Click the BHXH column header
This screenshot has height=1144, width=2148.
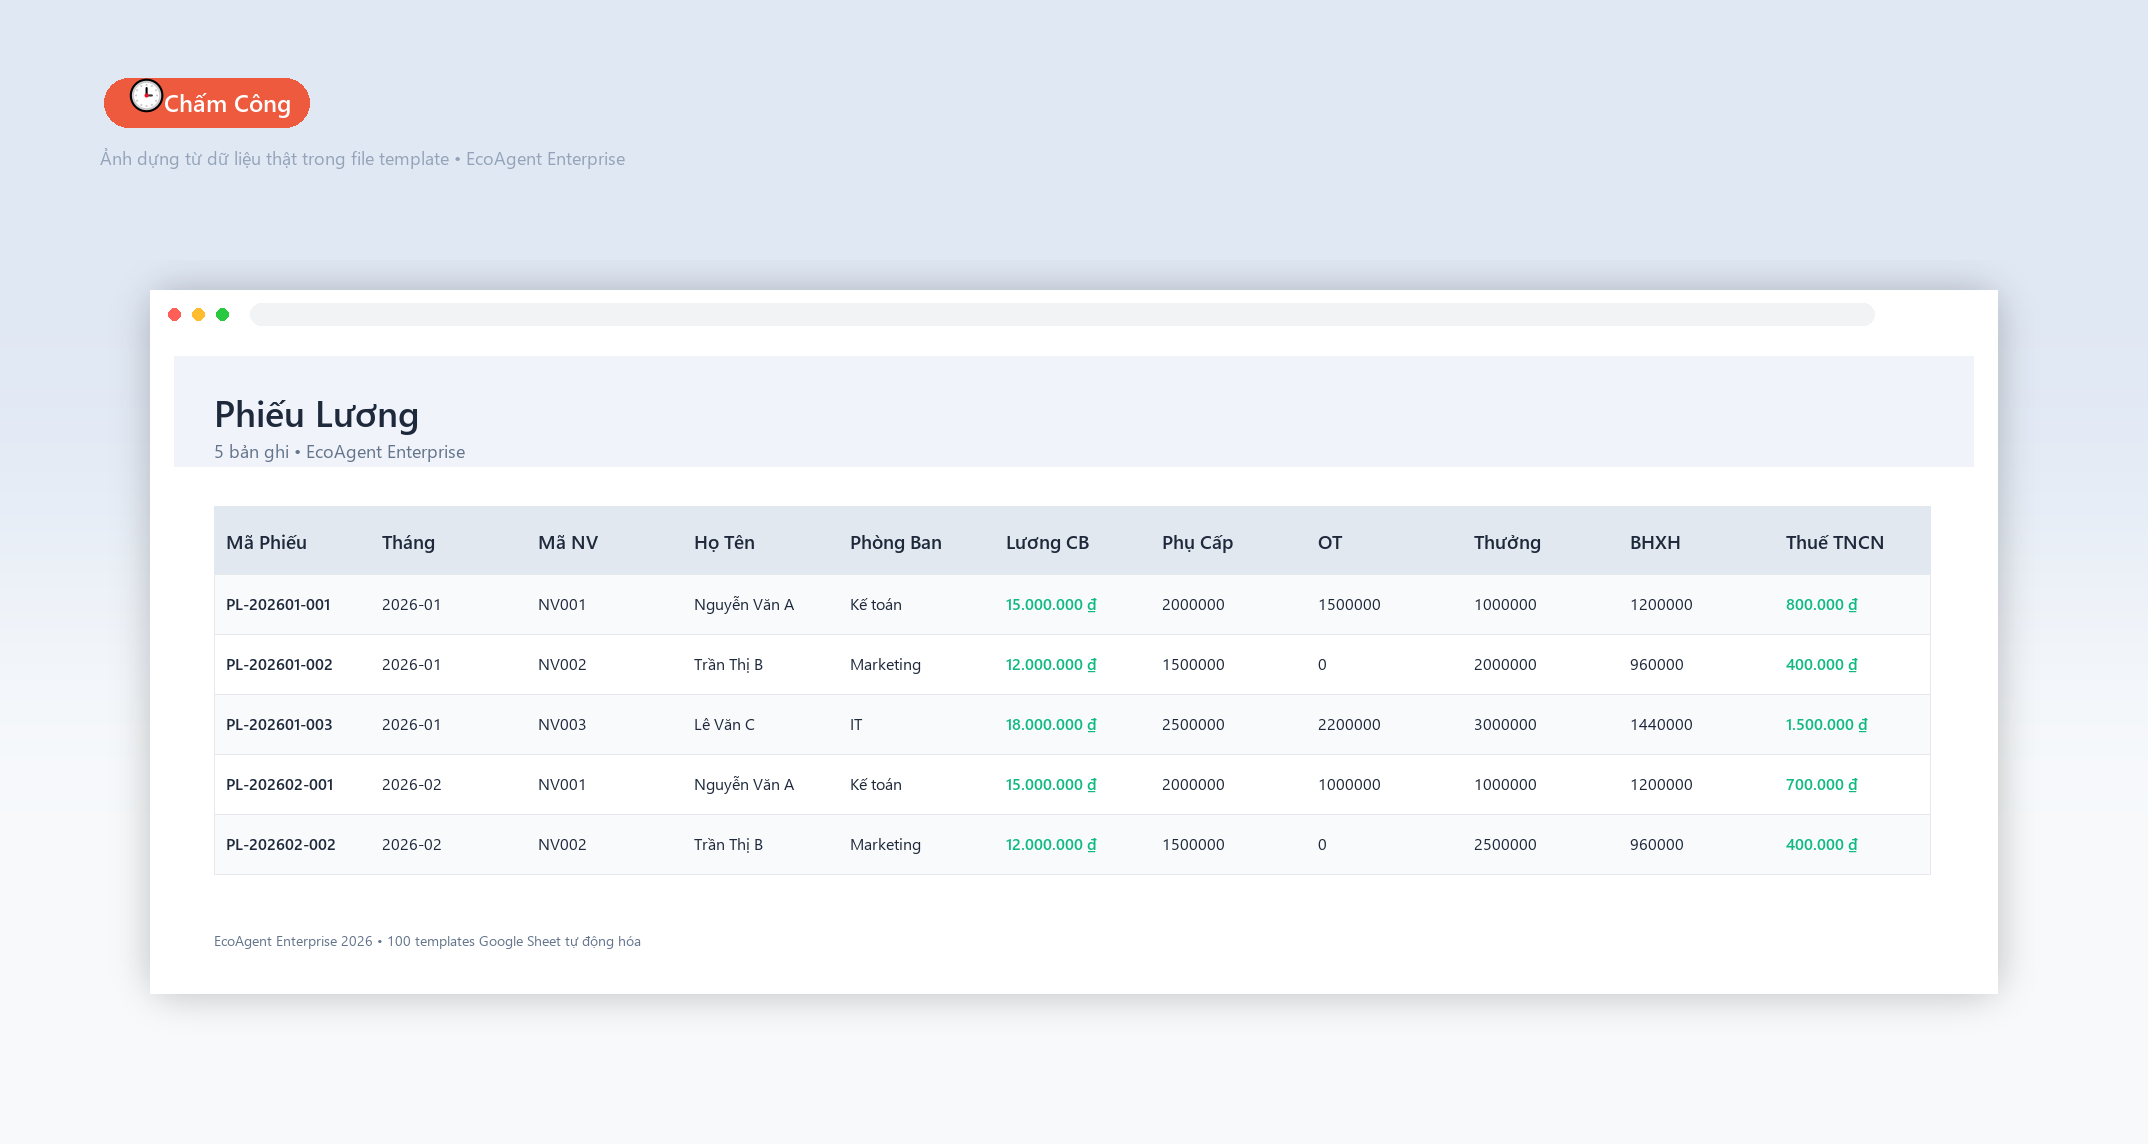point(1655,542)
